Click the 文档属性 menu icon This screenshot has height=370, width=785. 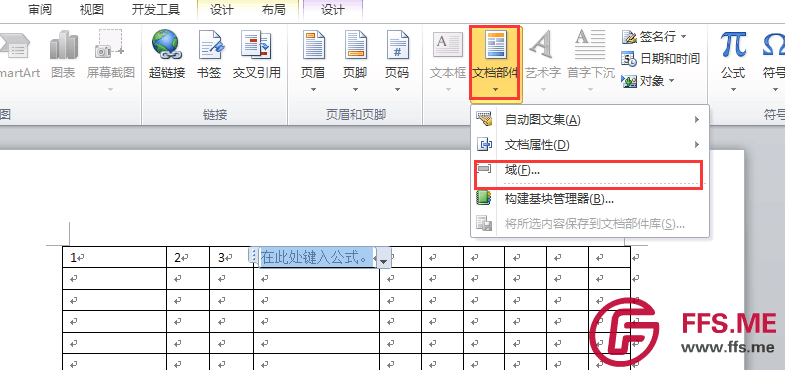pyautogui.click(x=484, y=145)
